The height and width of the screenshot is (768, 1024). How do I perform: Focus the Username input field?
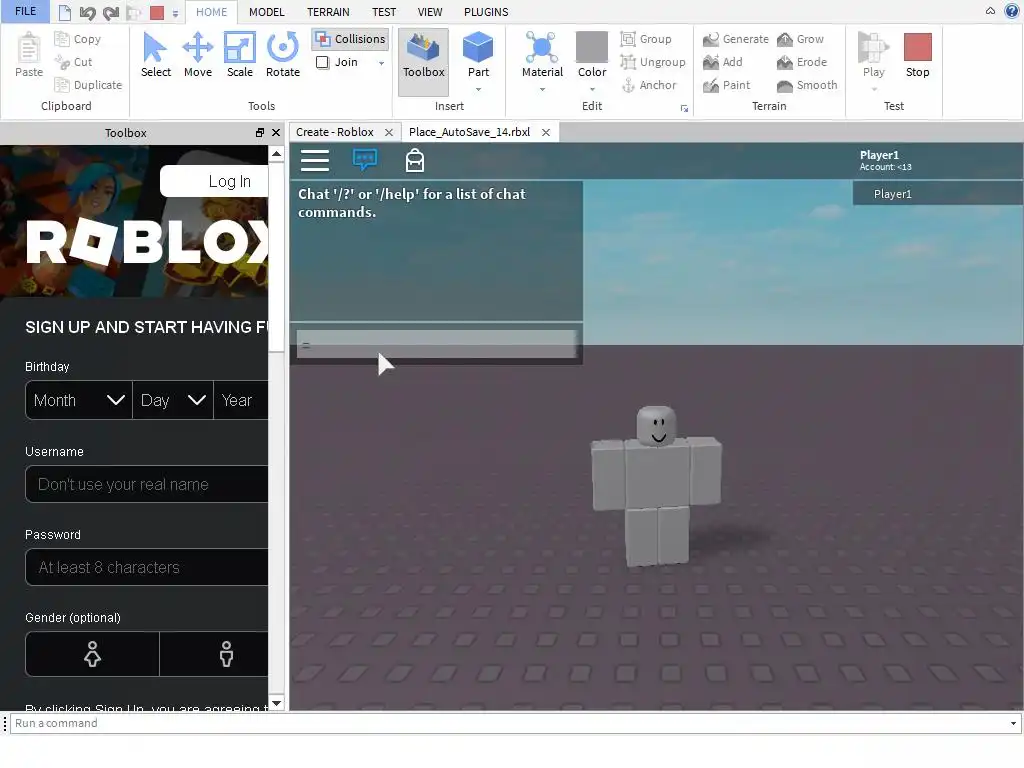(147, 484)
